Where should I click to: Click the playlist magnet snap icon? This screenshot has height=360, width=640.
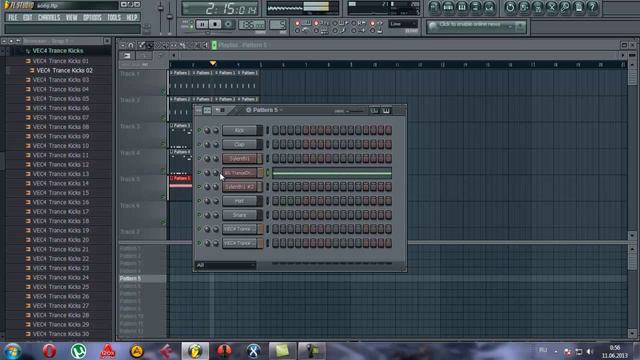pyautogui.click(x=131, y=45)
